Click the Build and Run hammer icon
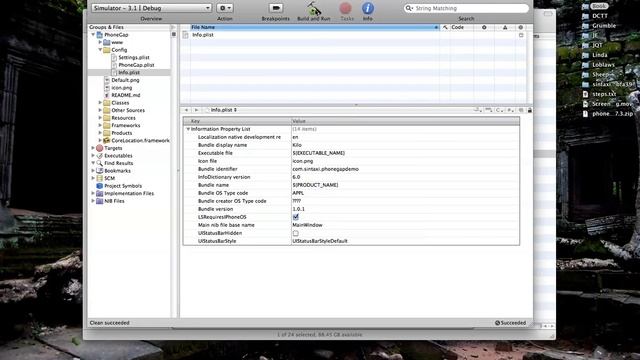640x360 pixels. pyautogui.click(x=313, y=8)
